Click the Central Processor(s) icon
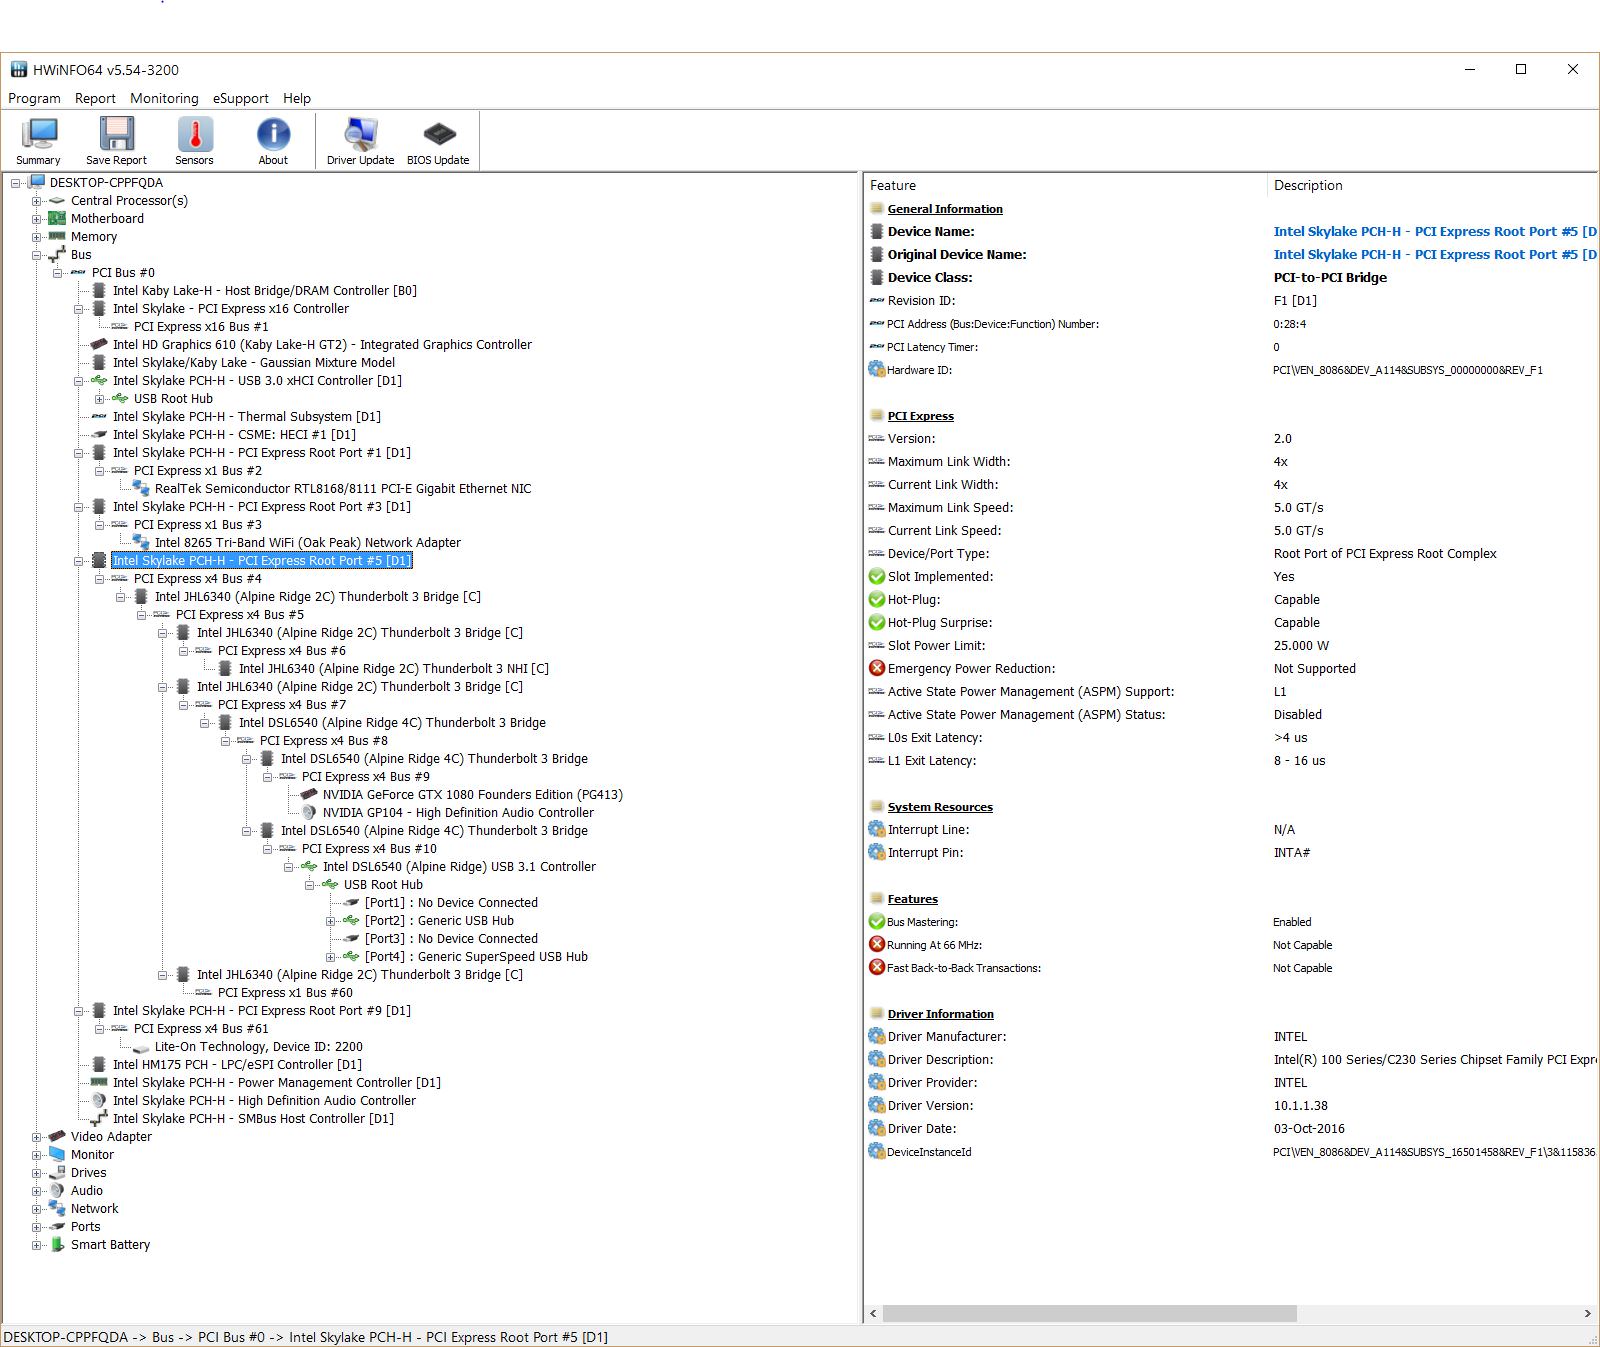1600x1347 pixels. (57, 201)
